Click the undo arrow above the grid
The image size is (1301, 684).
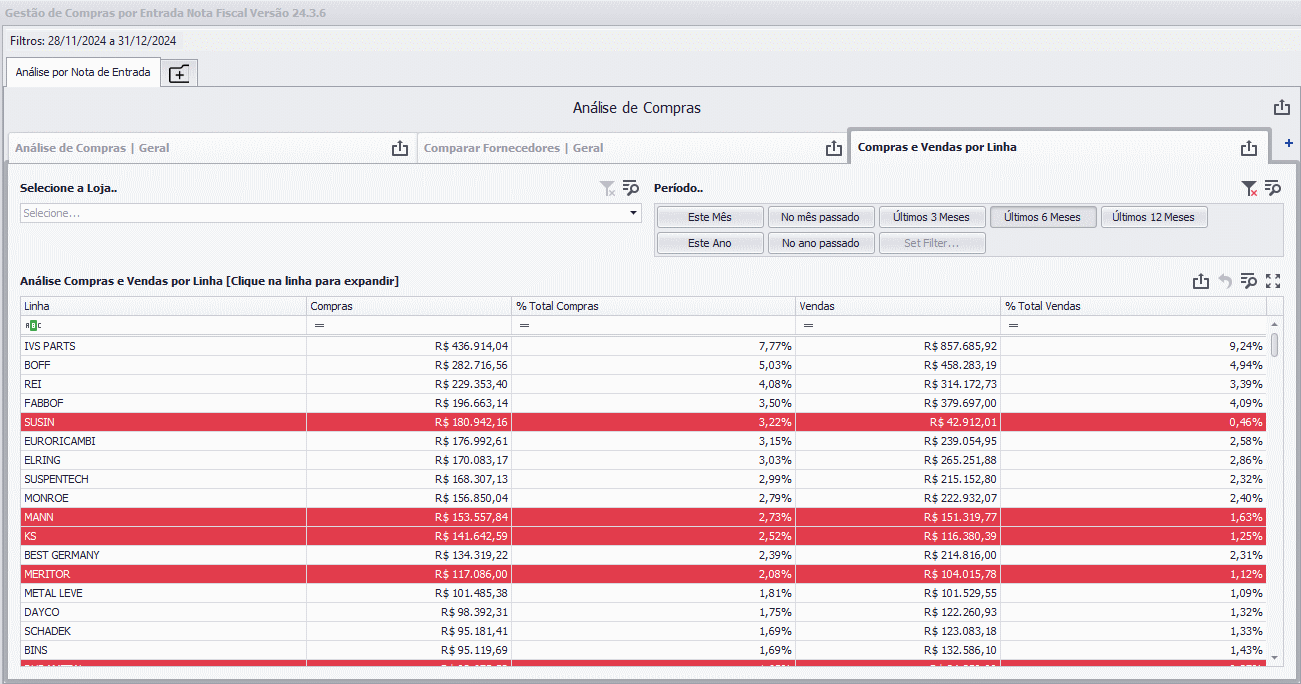coord(1225,282)
